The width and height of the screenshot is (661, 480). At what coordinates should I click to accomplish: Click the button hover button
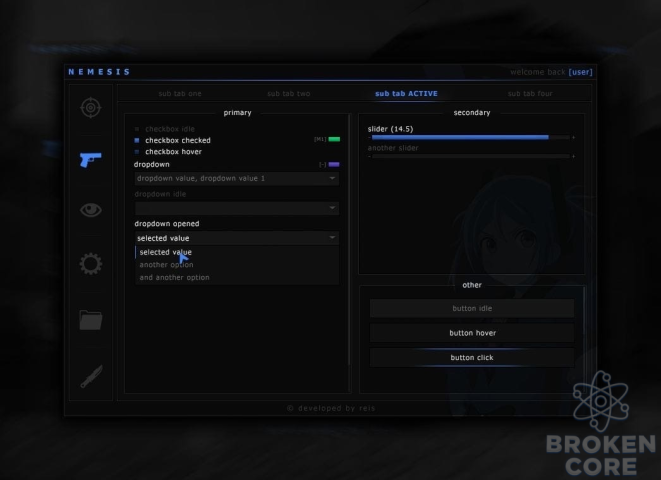(x=472, y=333)
